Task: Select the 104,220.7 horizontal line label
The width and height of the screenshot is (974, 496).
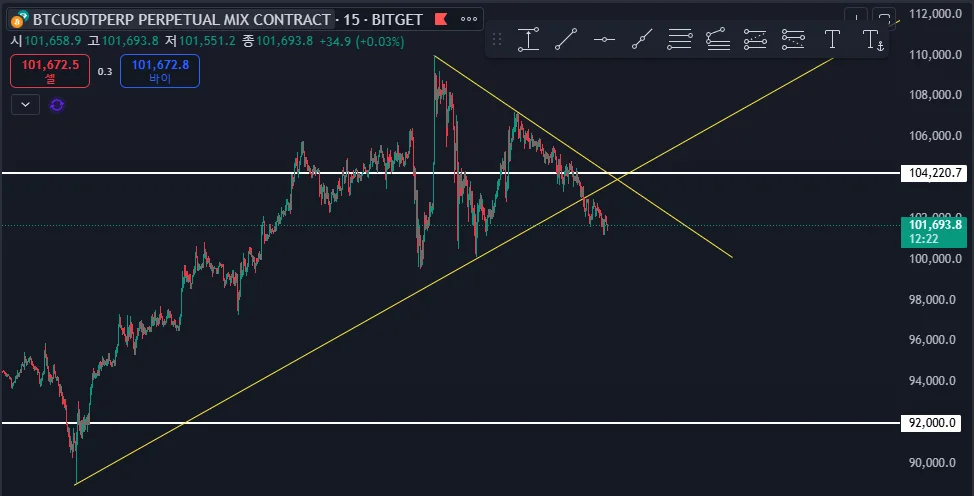Action: point(934,173)
